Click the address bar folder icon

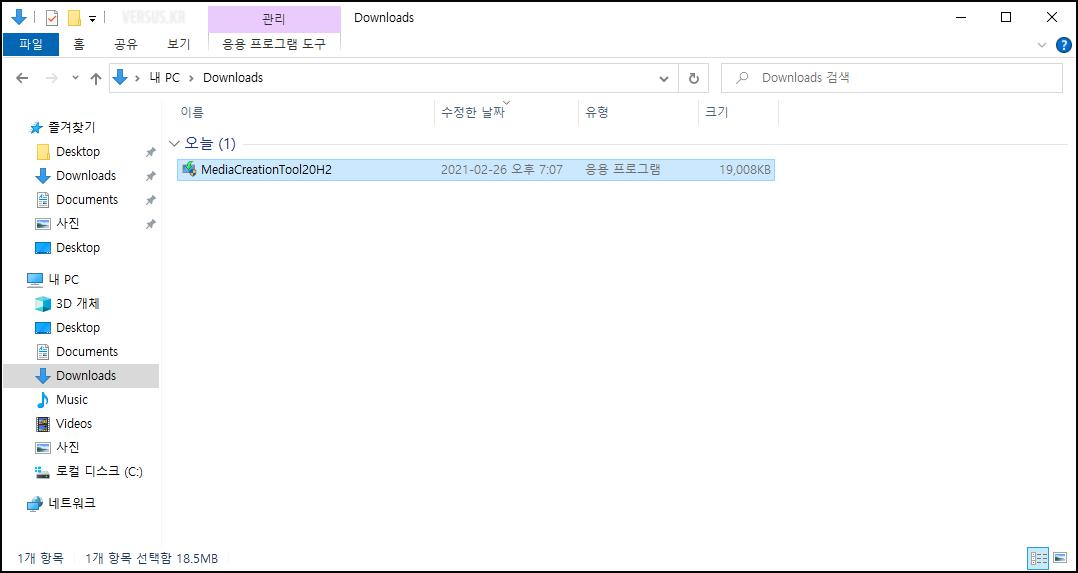pyautogui.click(x=120, y=78)
